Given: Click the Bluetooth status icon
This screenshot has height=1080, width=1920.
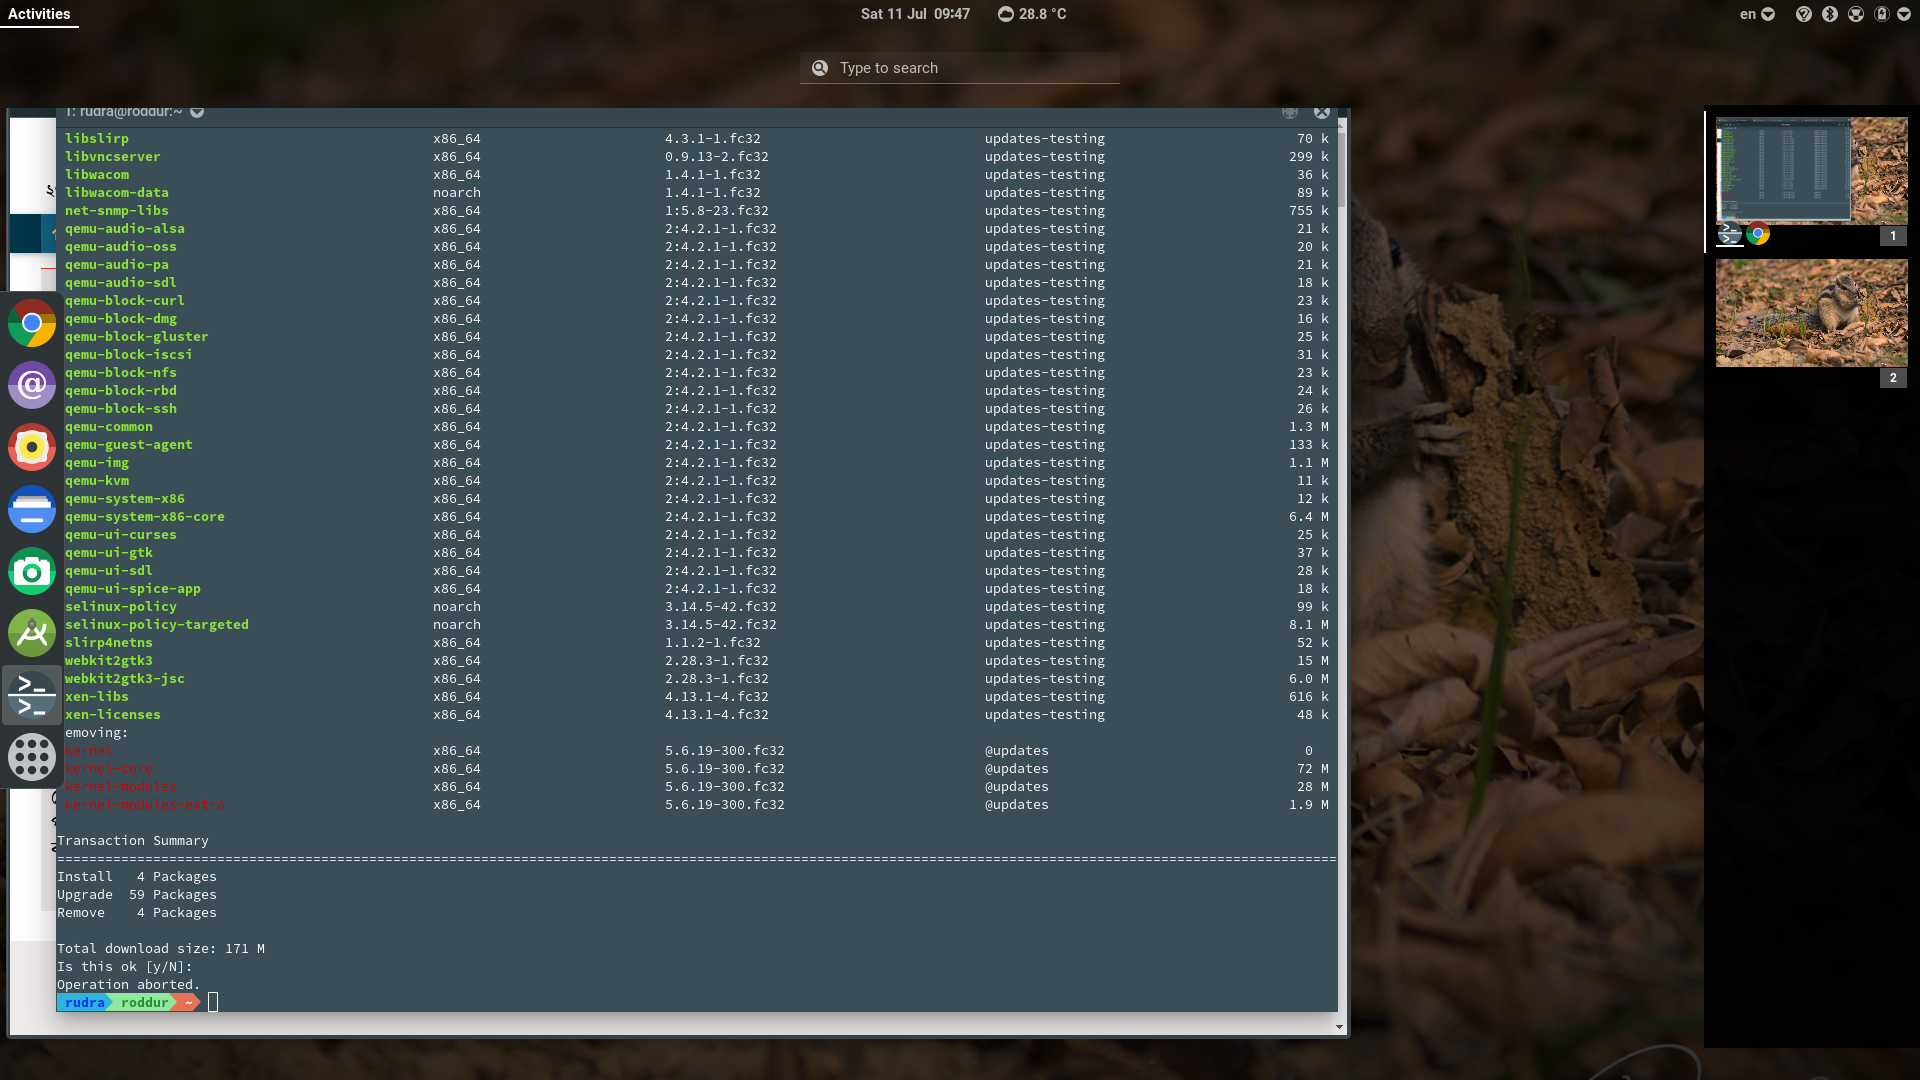Looking at the screenshot, I should 1830,14.
